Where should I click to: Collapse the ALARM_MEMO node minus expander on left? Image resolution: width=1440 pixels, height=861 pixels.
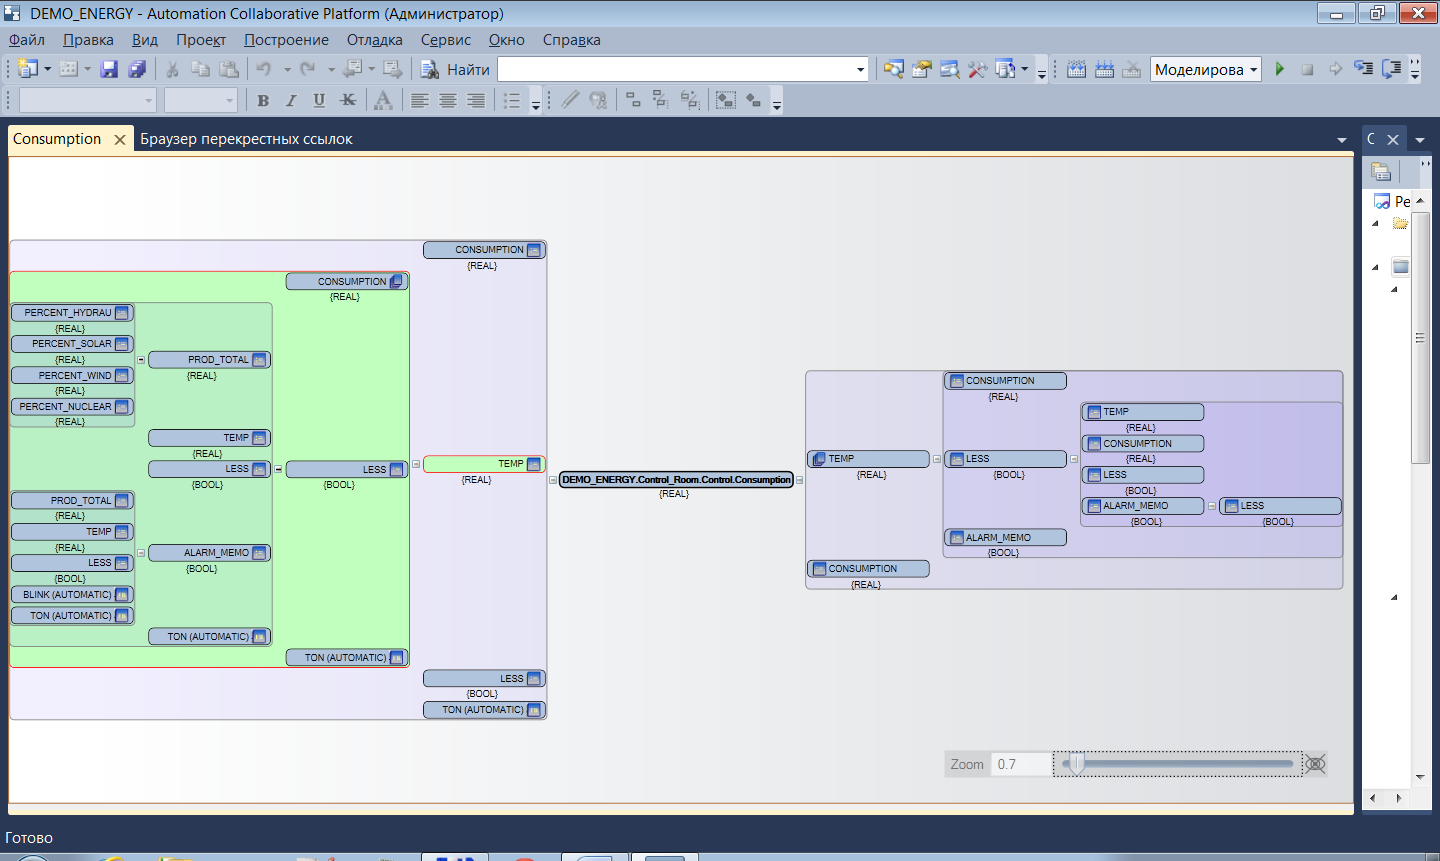click(x=141, y=553)
